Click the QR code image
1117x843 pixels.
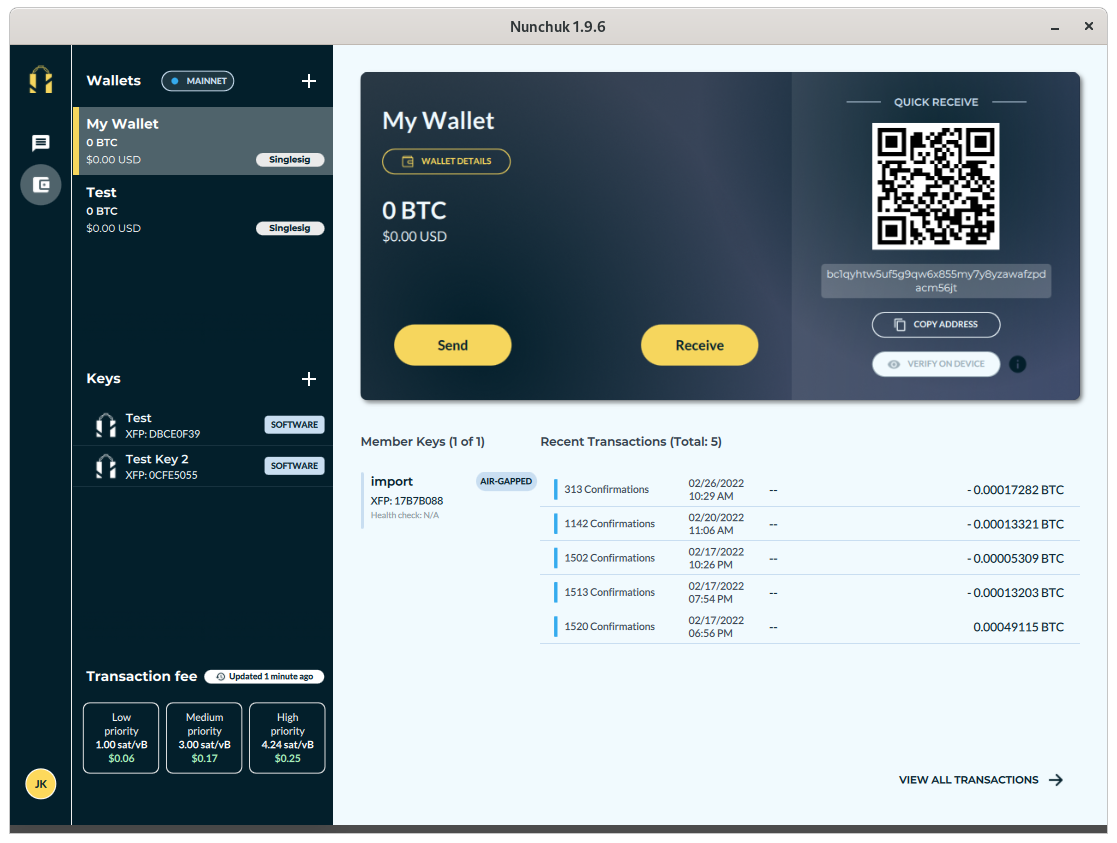(935, 187)
